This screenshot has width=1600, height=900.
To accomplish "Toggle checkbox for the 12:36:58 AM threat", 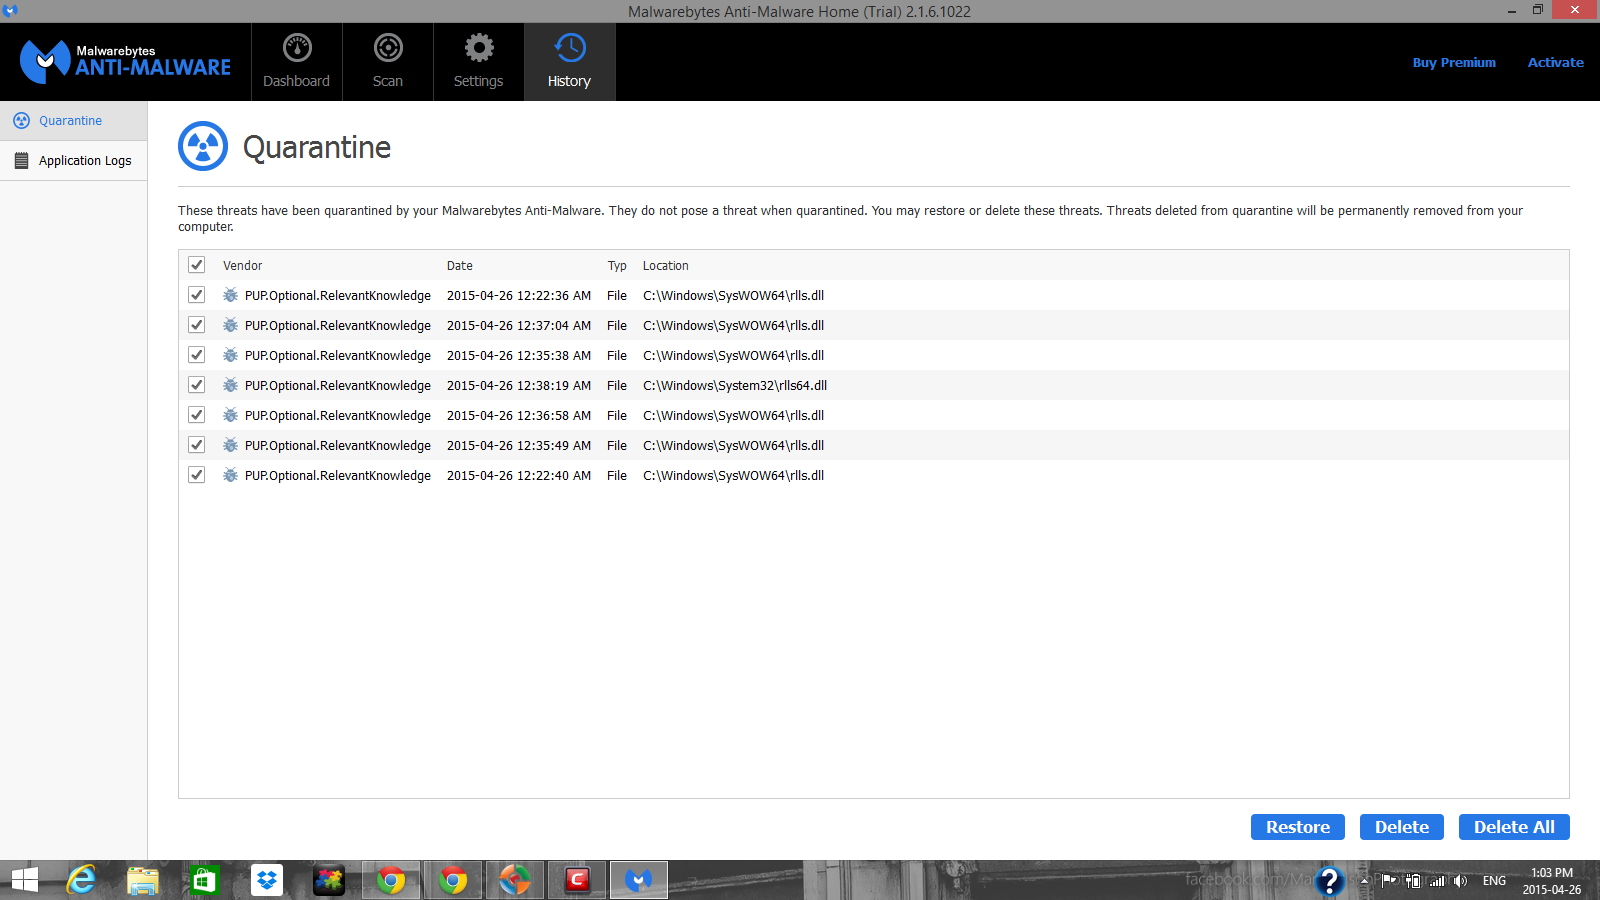I will [x=197, y=415].
